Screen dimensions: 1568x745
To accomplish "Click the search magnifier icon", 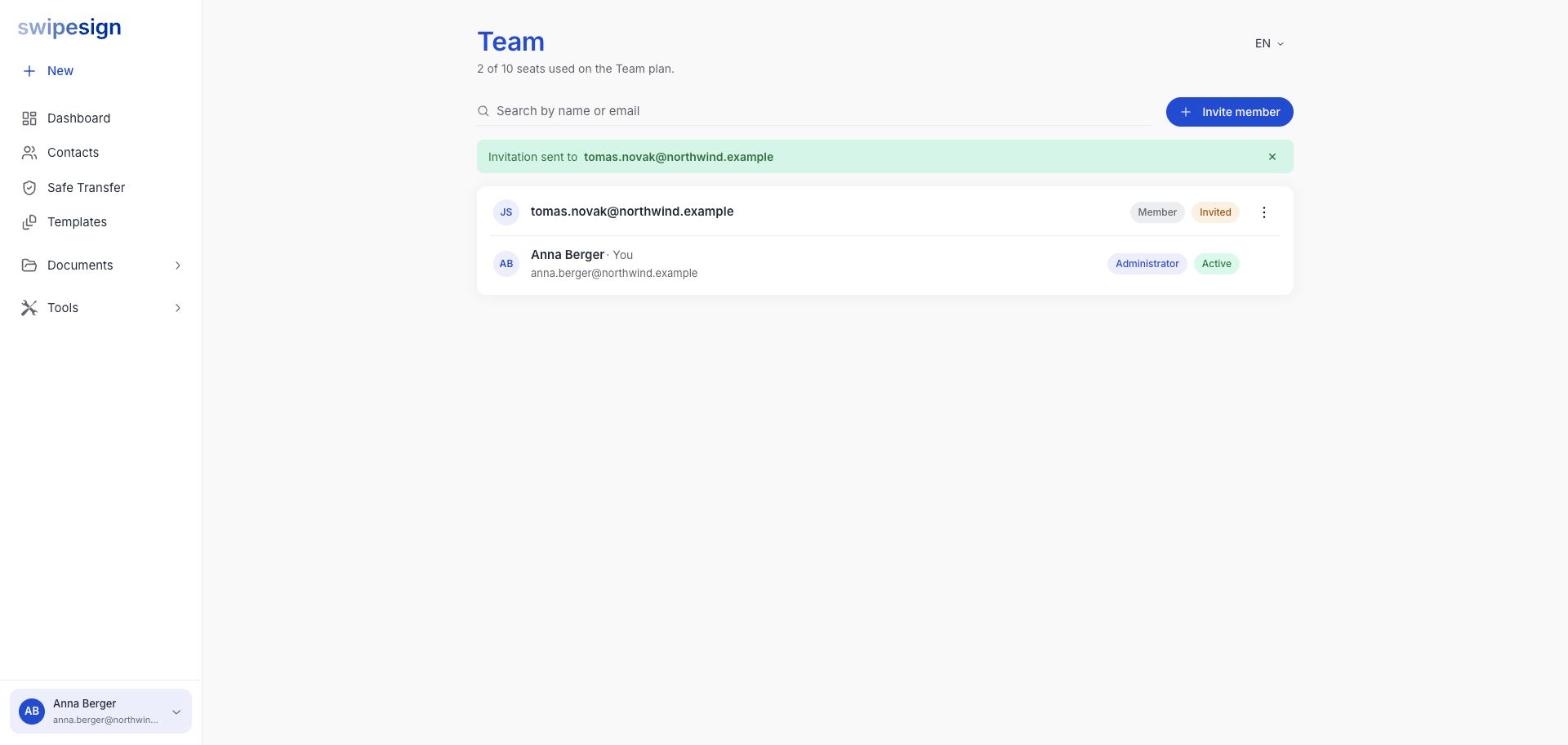I will coord(483,111).
